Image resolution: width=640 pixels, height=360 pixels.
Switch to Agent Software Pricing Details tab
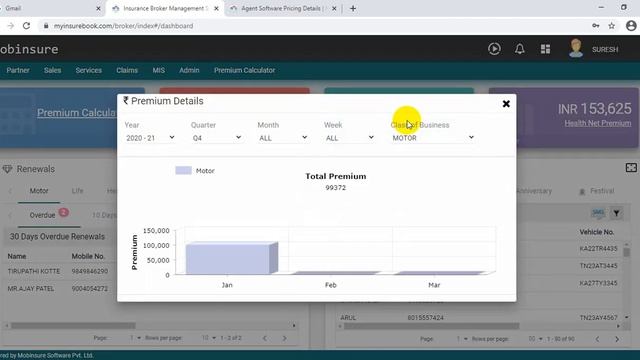282,8
